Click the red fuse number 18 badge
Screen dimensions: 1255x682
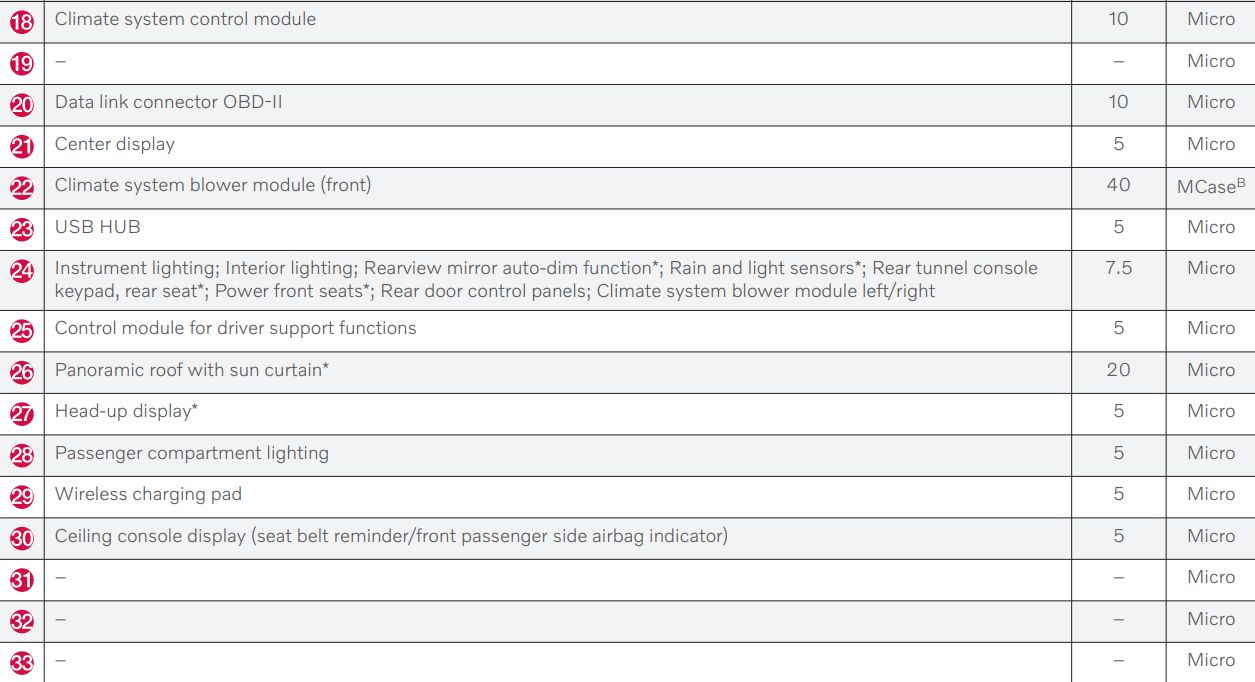pos(22,21)
